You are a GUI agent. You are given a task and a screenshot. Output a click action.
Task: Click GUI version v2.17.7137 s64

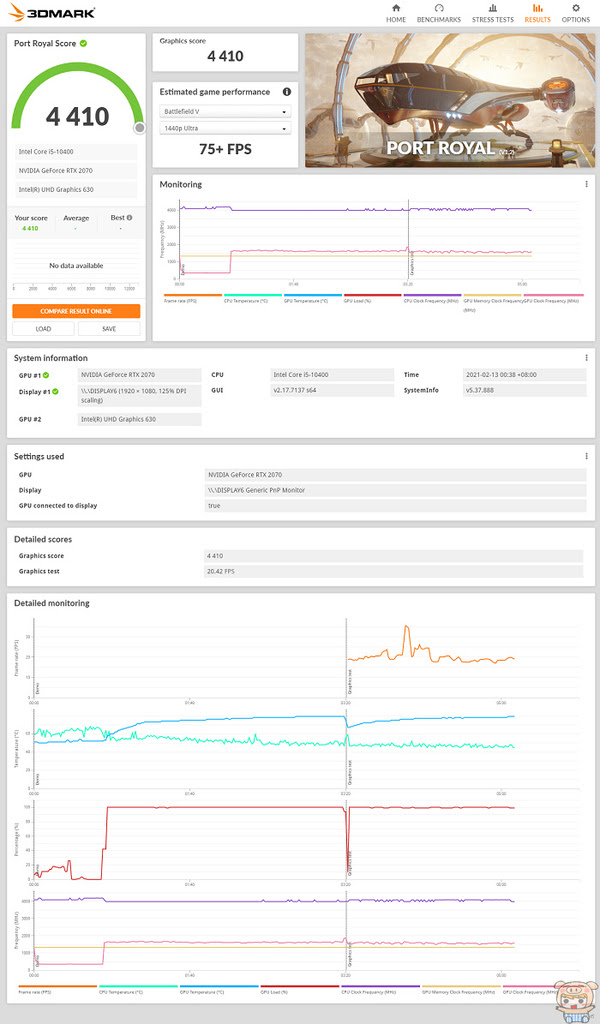point(332,391)
